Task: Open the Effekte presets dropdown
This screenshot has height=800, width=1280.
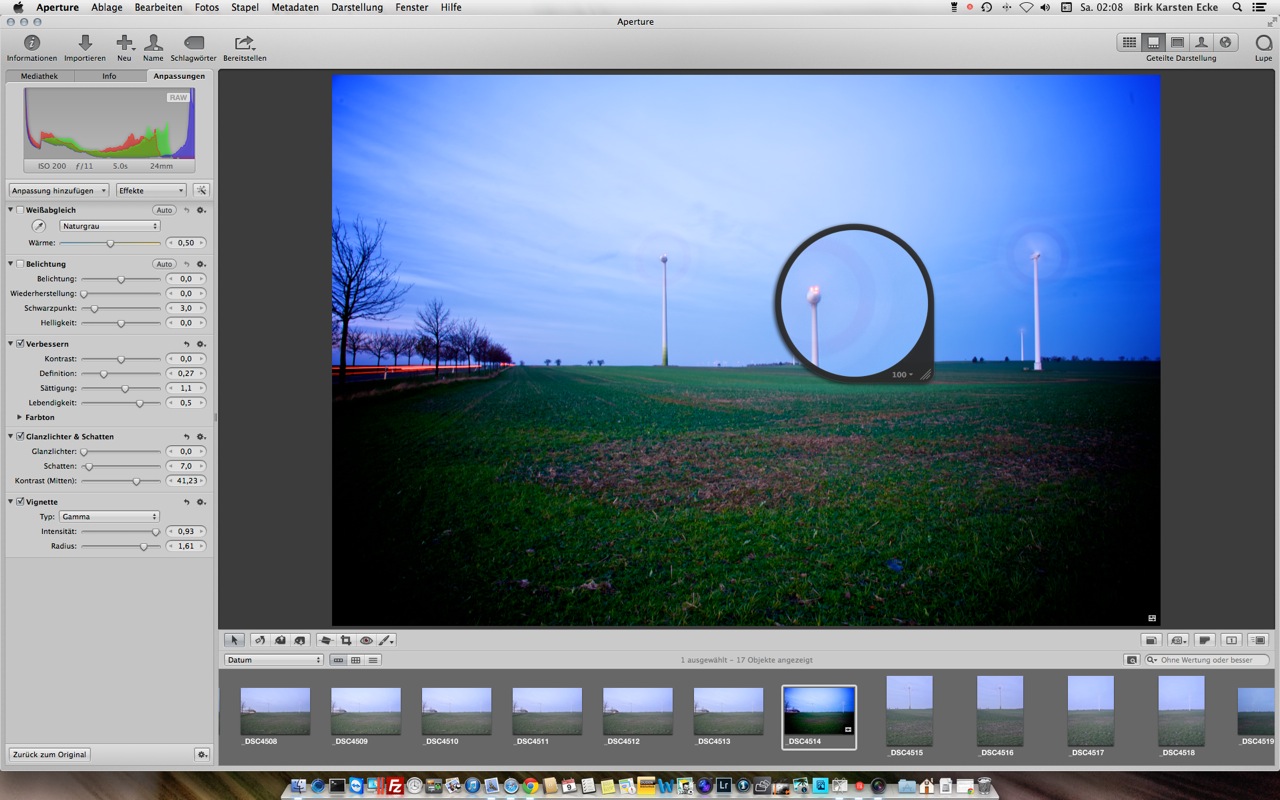Action: pos(151,190)
